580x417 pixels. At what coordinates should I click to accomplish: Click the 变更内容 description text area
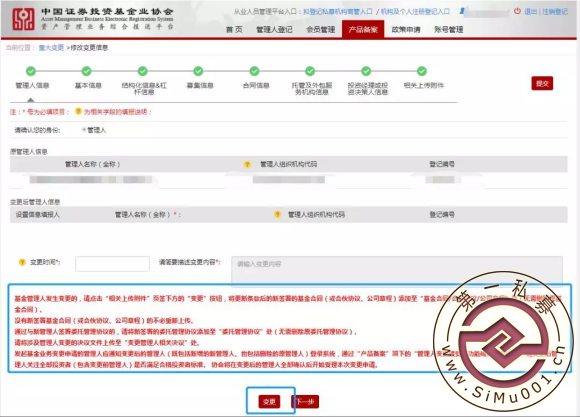(x=397, y=270)
